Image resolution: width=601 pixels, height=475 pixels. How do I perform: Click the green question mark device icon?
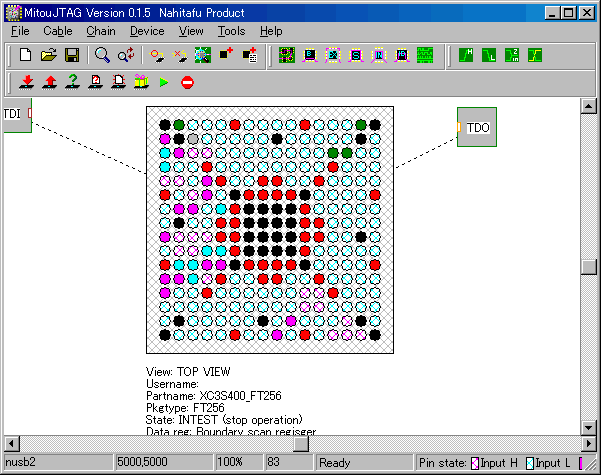pyautogui.click(x=71, y=82)
